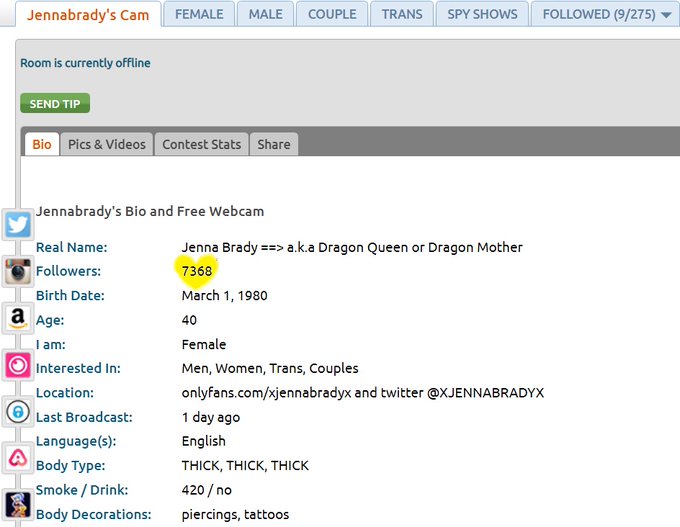Click the '420 / no' value
The height and width of the screenshot is (527, 680).
tap(207, 490)
